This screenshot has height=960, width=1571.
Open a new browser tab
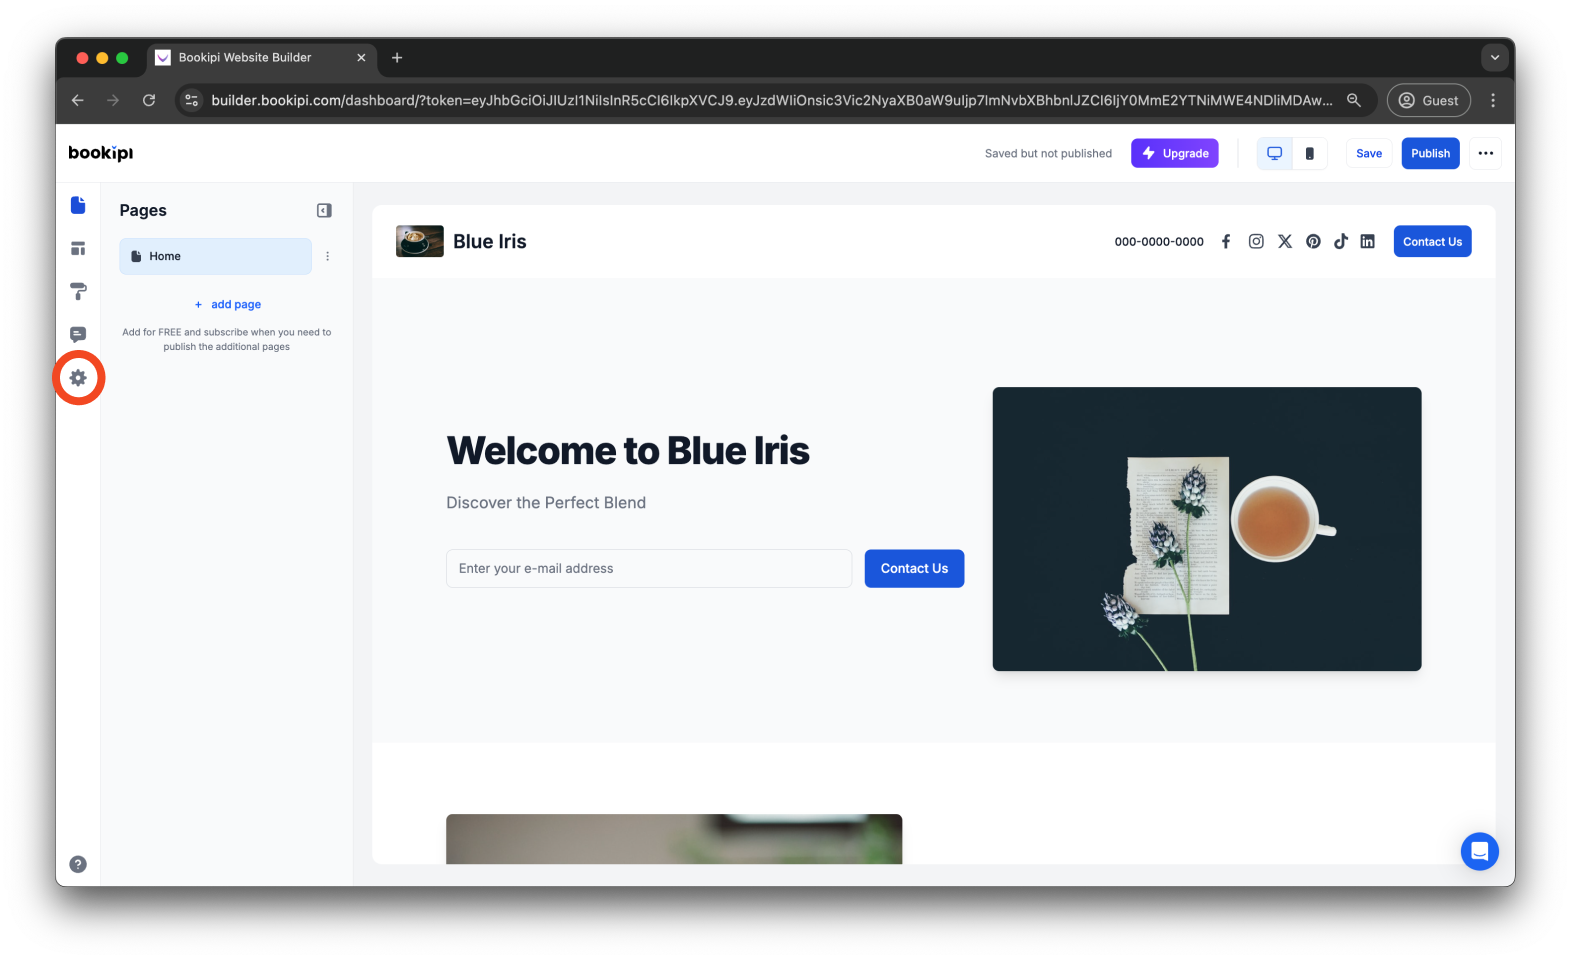[397, 58]
